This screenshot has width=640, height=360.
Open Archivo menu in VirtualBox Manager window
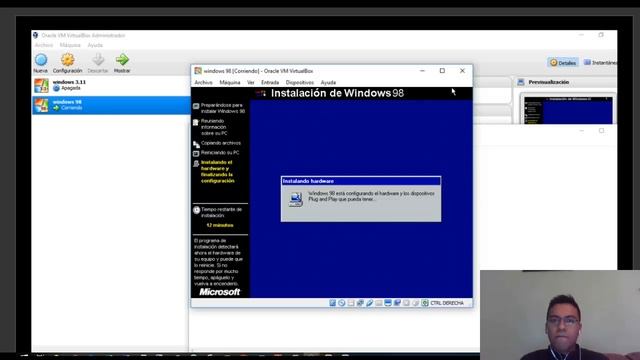(44, 45)
